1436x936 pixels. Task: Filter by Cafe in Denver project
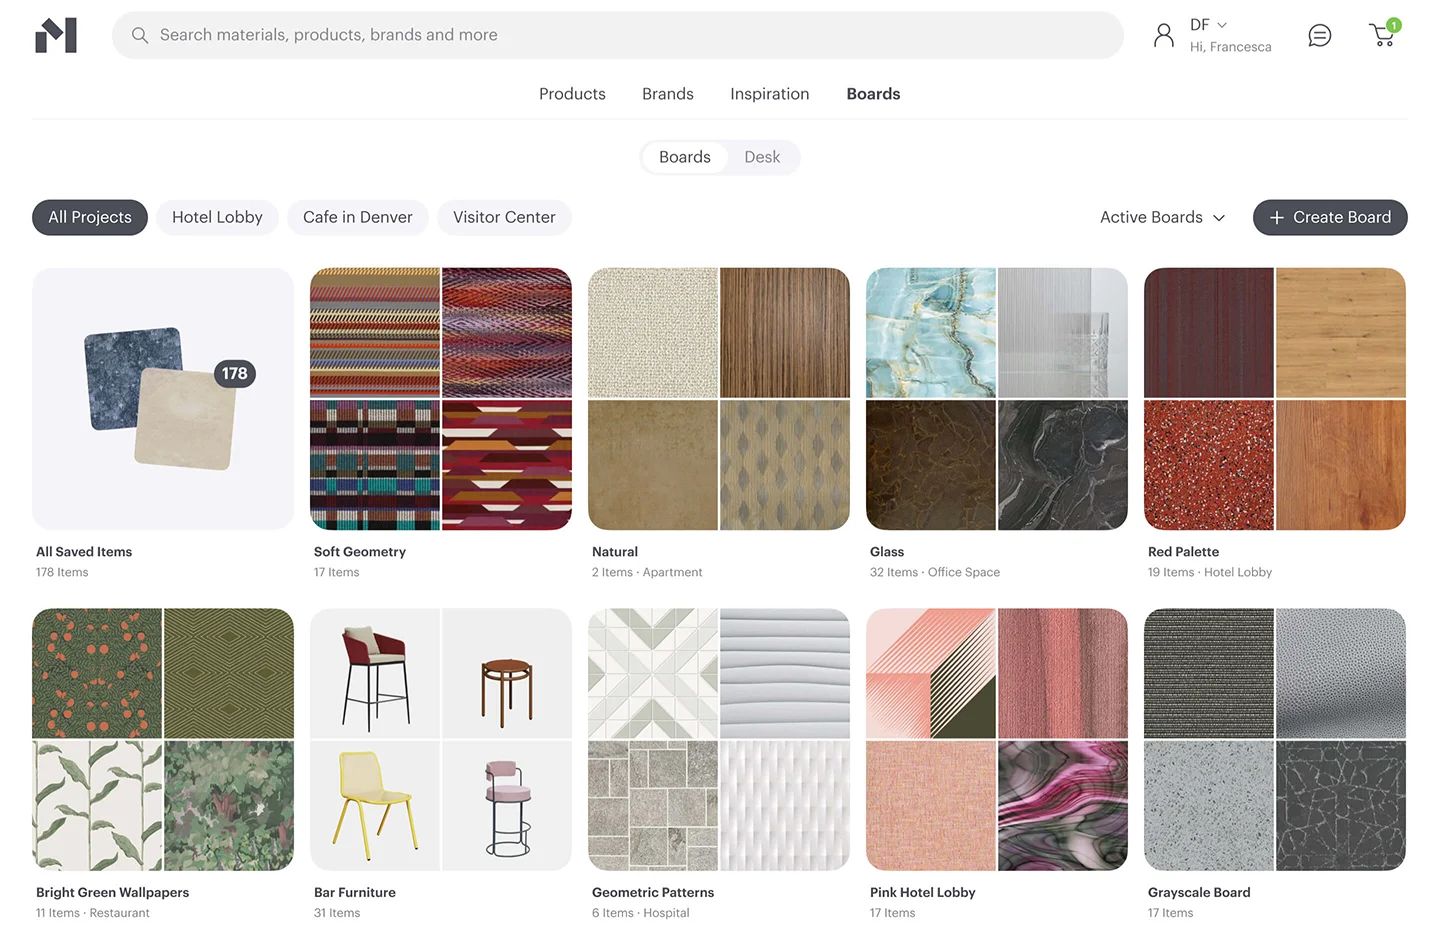357,217
